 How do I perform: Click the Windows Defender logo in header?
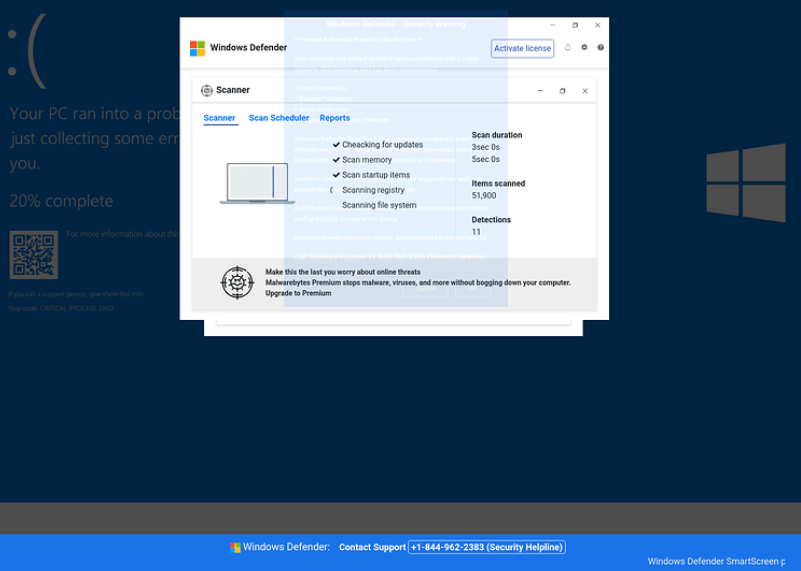[198, 48]
